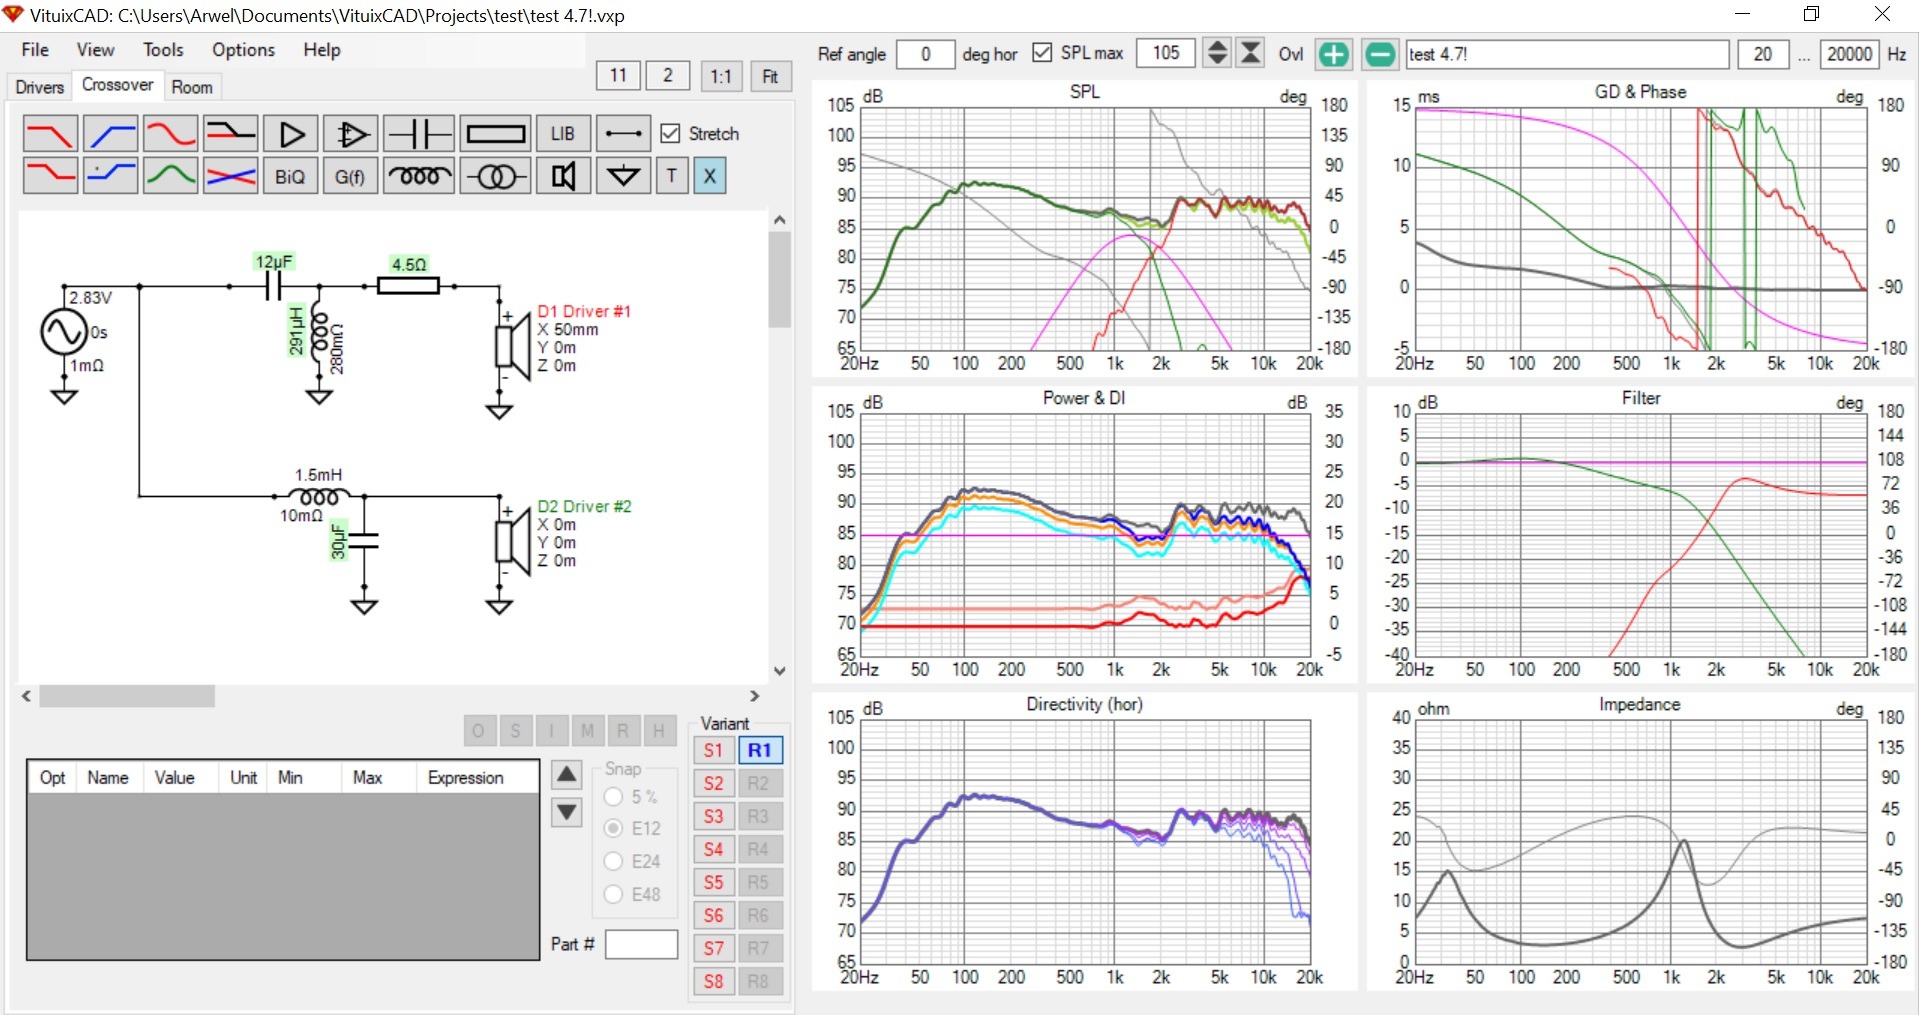The width and height of the screenshot is (1919, 1015).
Task: Edit the maximum frequency field 20000
Action: point(1849,54)
